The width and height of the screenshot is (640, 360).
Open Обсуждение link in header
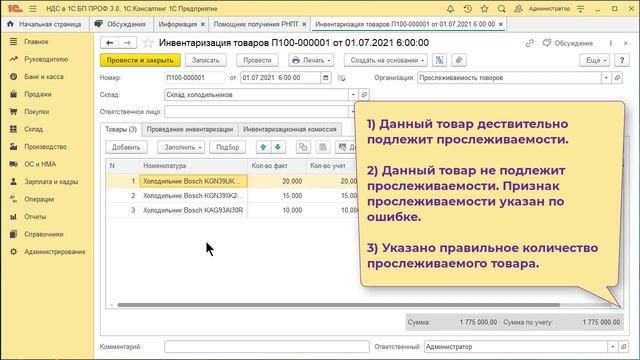[568, 43]
